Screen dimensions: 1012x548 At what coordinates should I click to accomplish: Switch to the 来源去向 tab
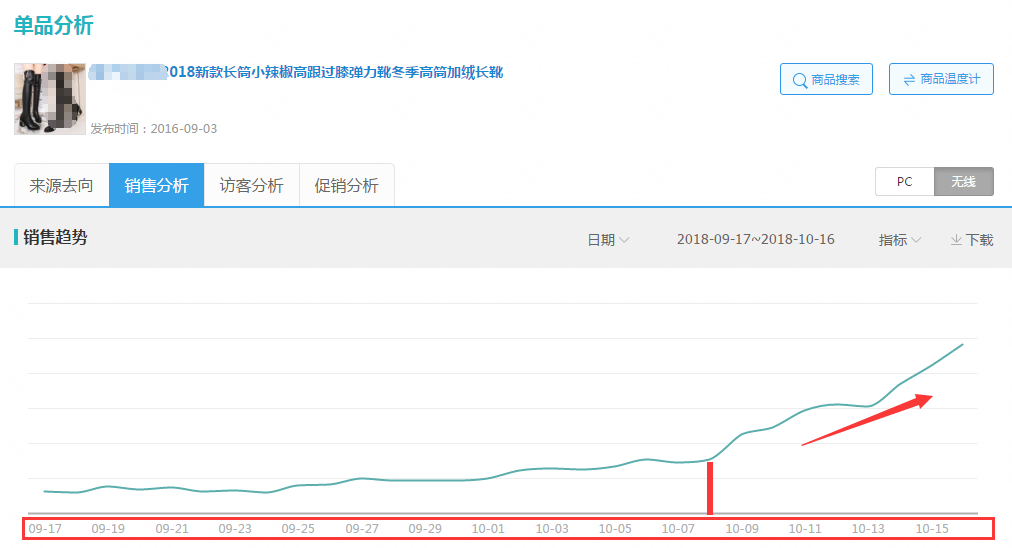(61, 185)
